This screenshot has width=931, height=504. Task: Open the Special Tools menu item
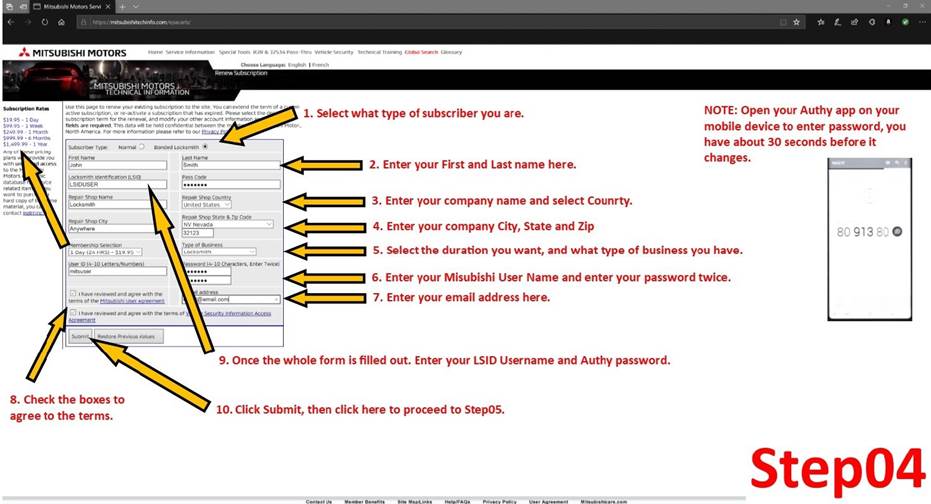point(235,52)
